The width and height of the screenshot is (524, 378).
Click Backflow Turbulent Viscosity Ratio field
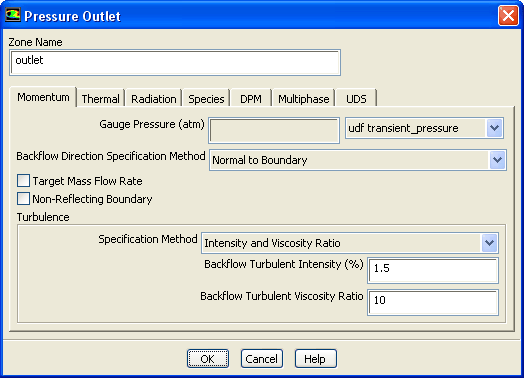[433, 302]
